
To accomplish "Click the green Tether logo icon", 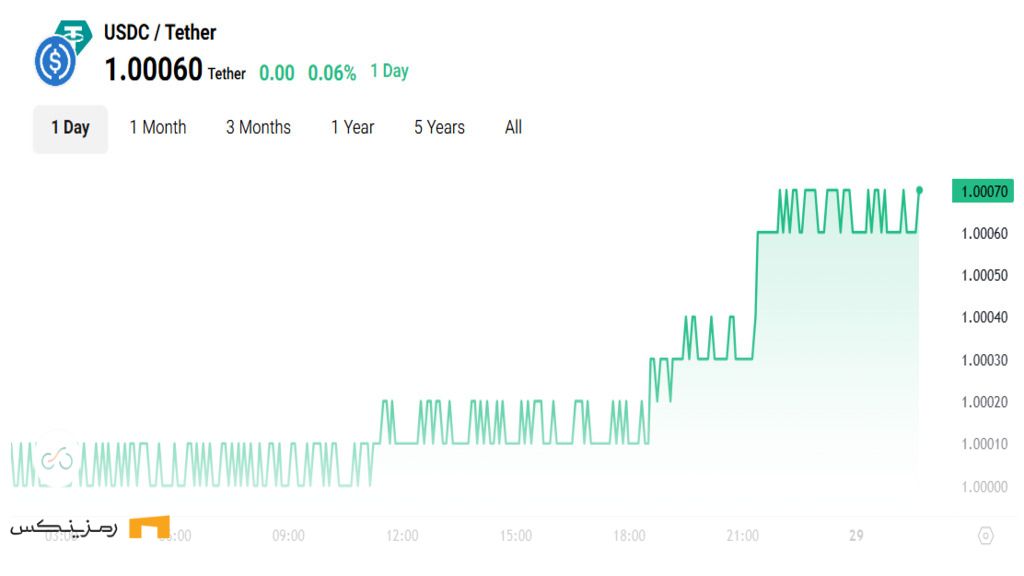I will point(74,34).
